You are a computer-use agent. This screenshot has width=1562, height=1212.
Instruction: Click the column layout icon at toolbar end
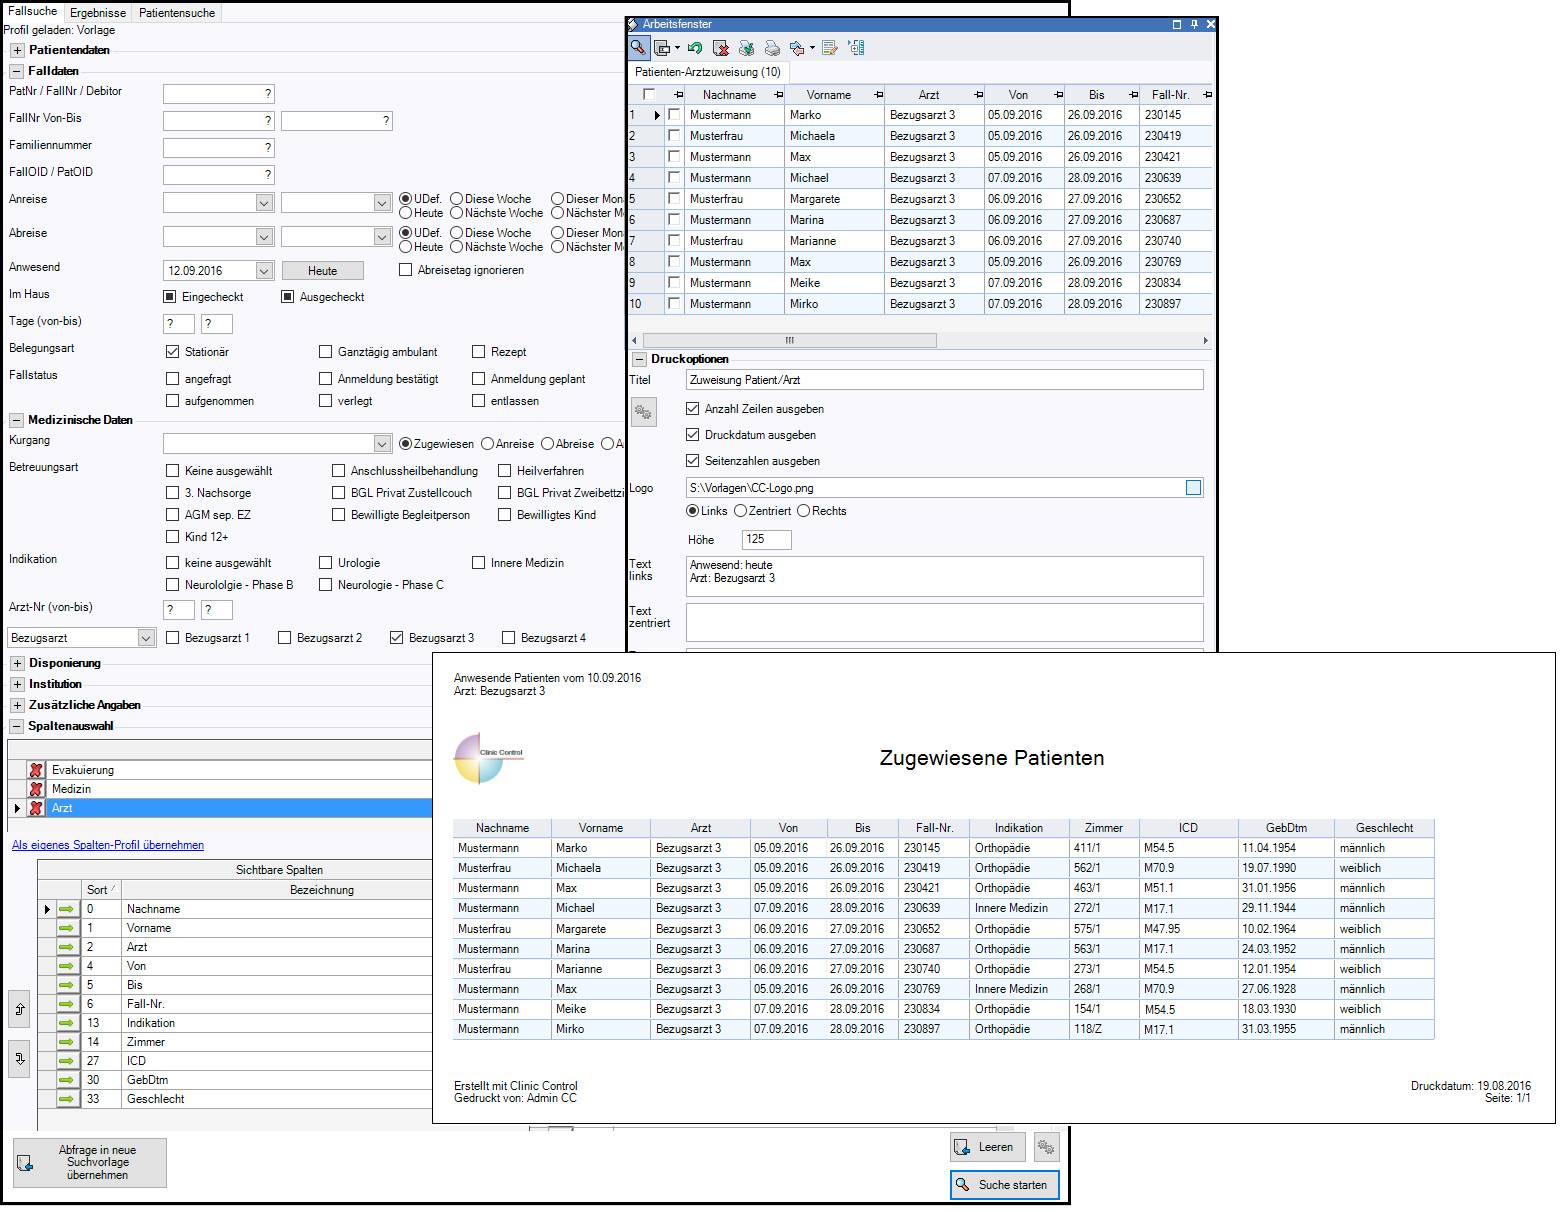tap(856, 47)
